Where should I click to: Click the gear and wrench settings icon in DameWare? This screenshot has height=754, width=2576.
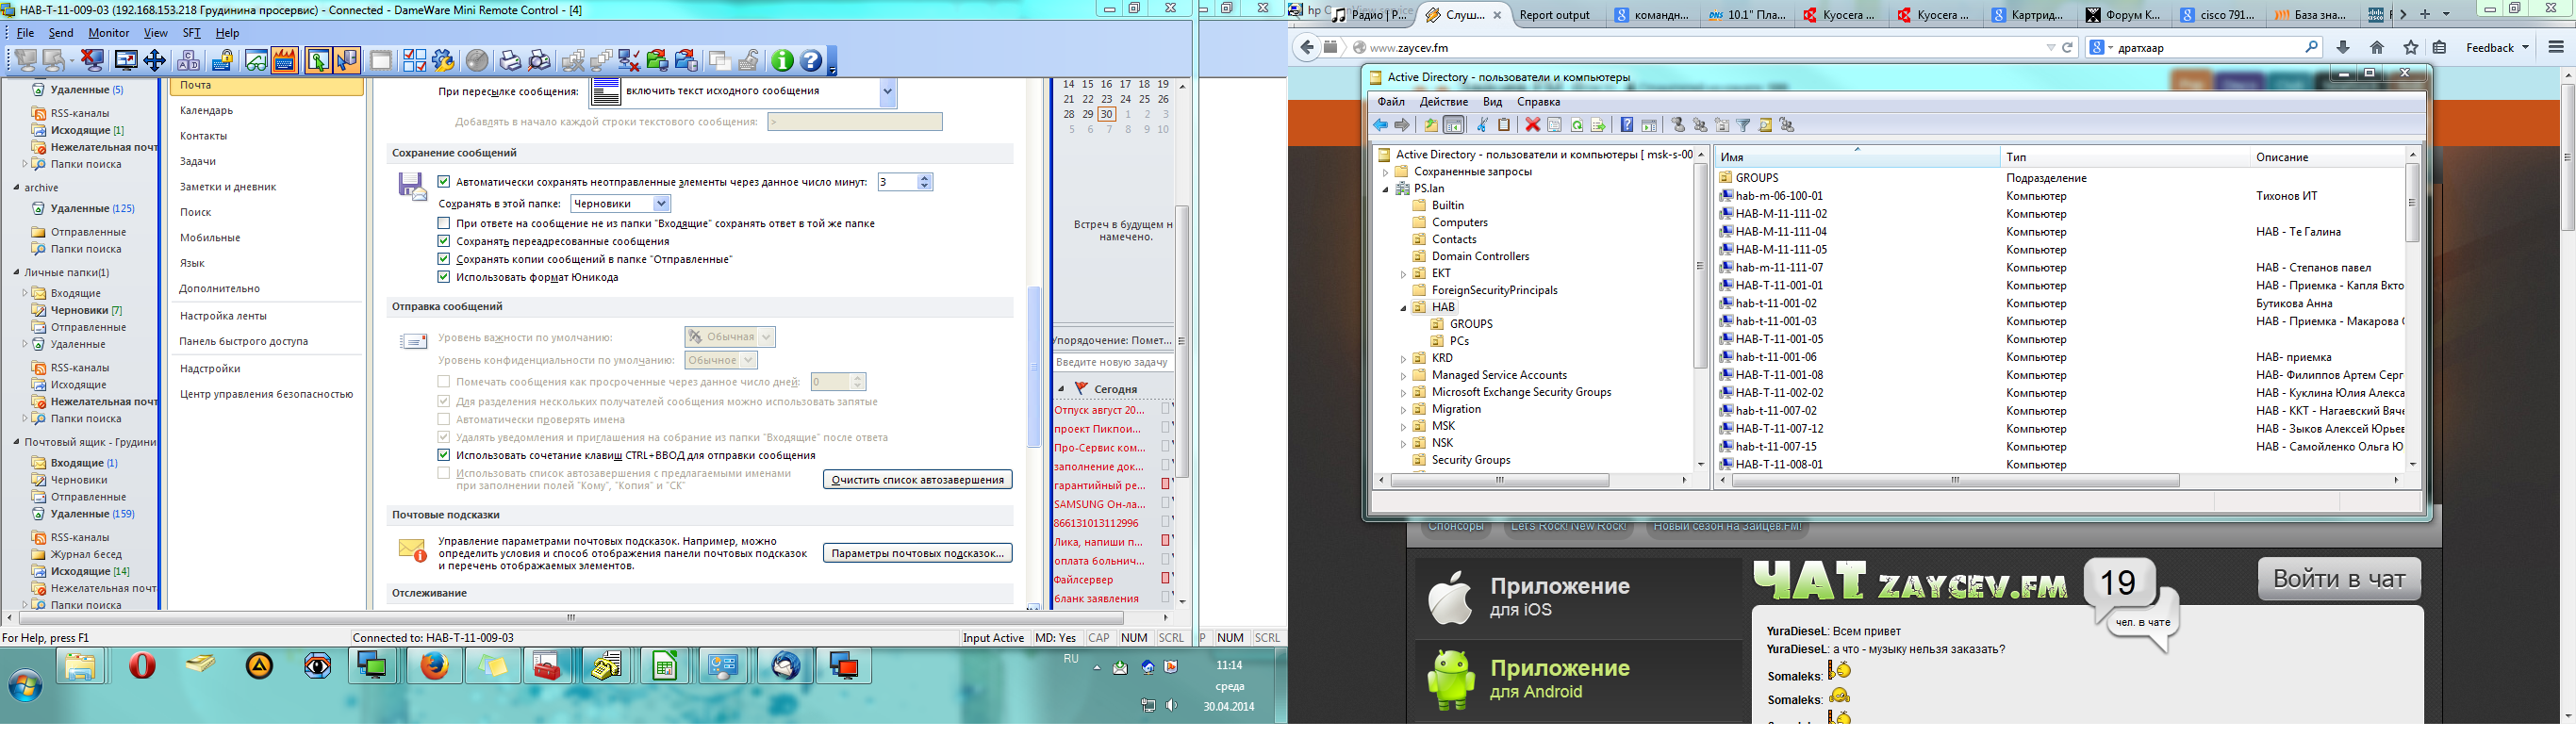click(444, 61)
